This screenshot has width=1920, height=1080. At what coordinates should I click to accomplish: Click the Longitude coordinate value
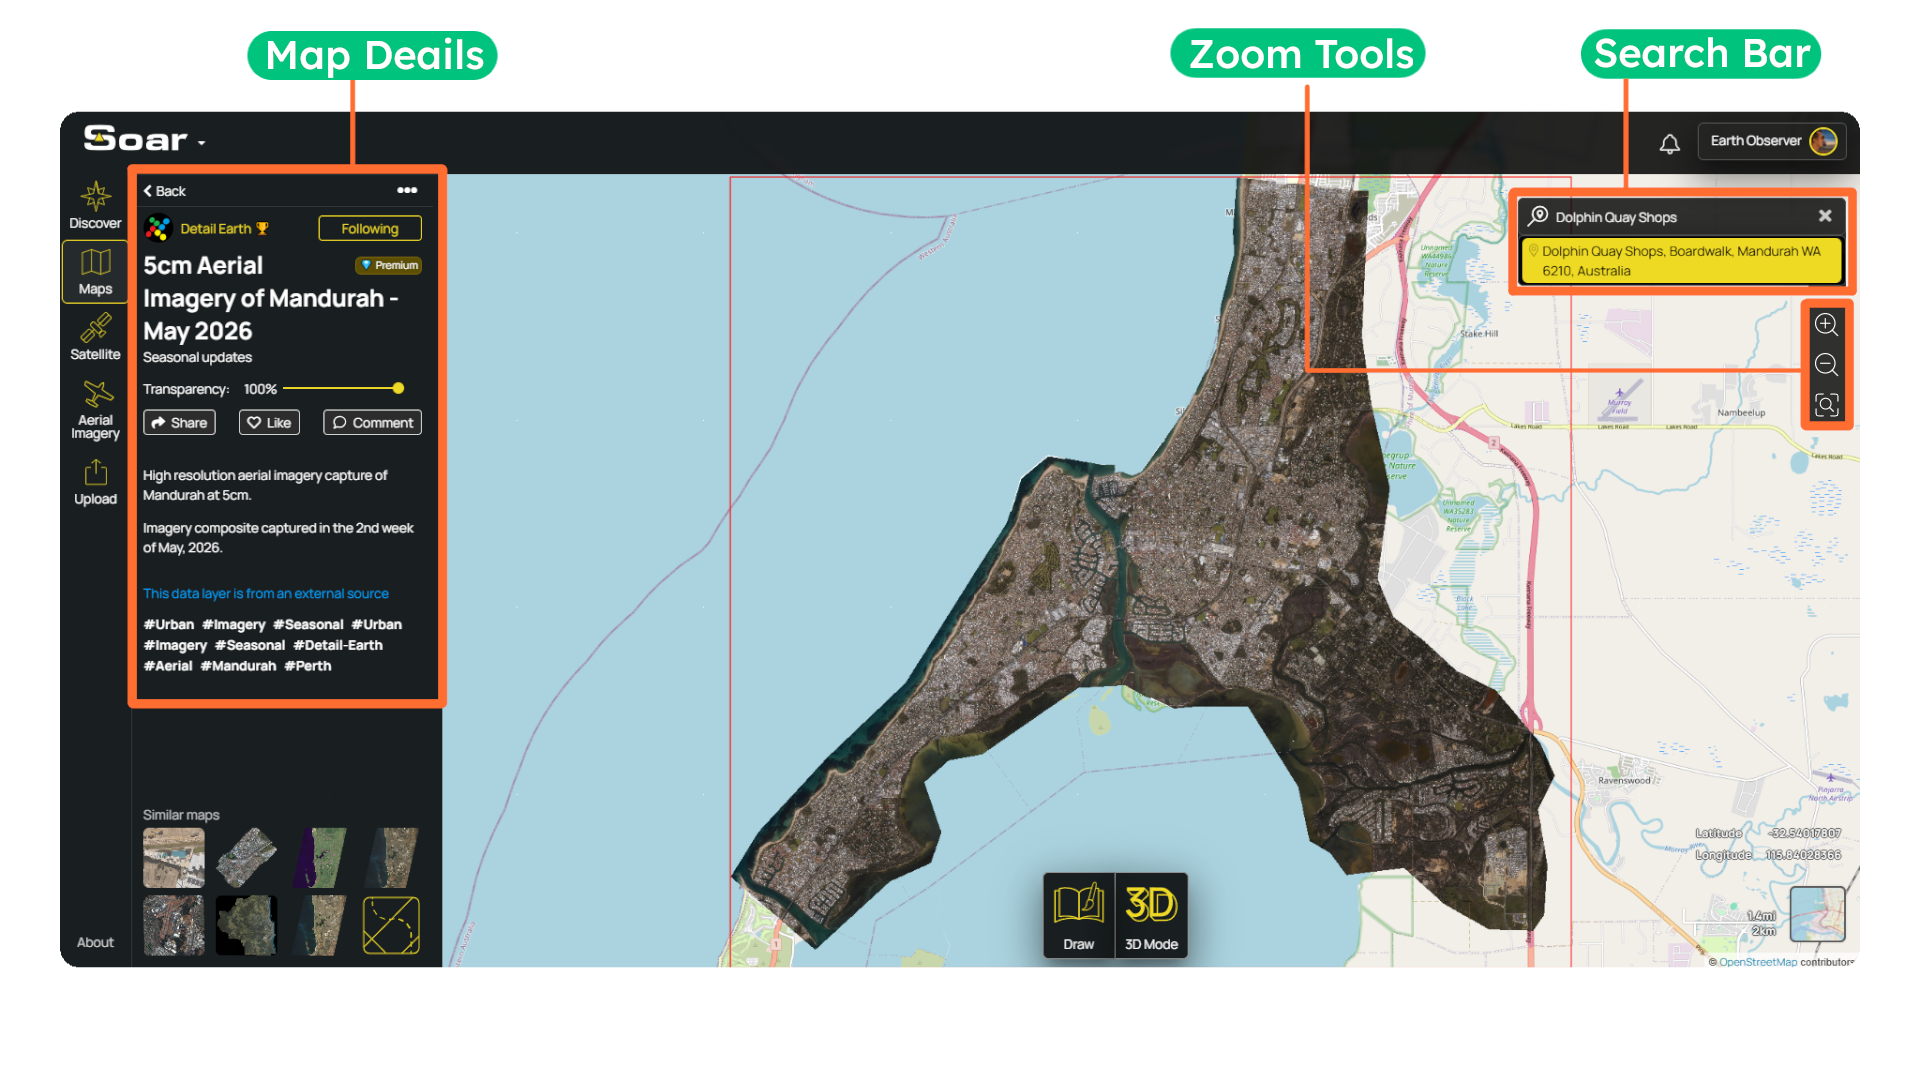pos(1803,855)
